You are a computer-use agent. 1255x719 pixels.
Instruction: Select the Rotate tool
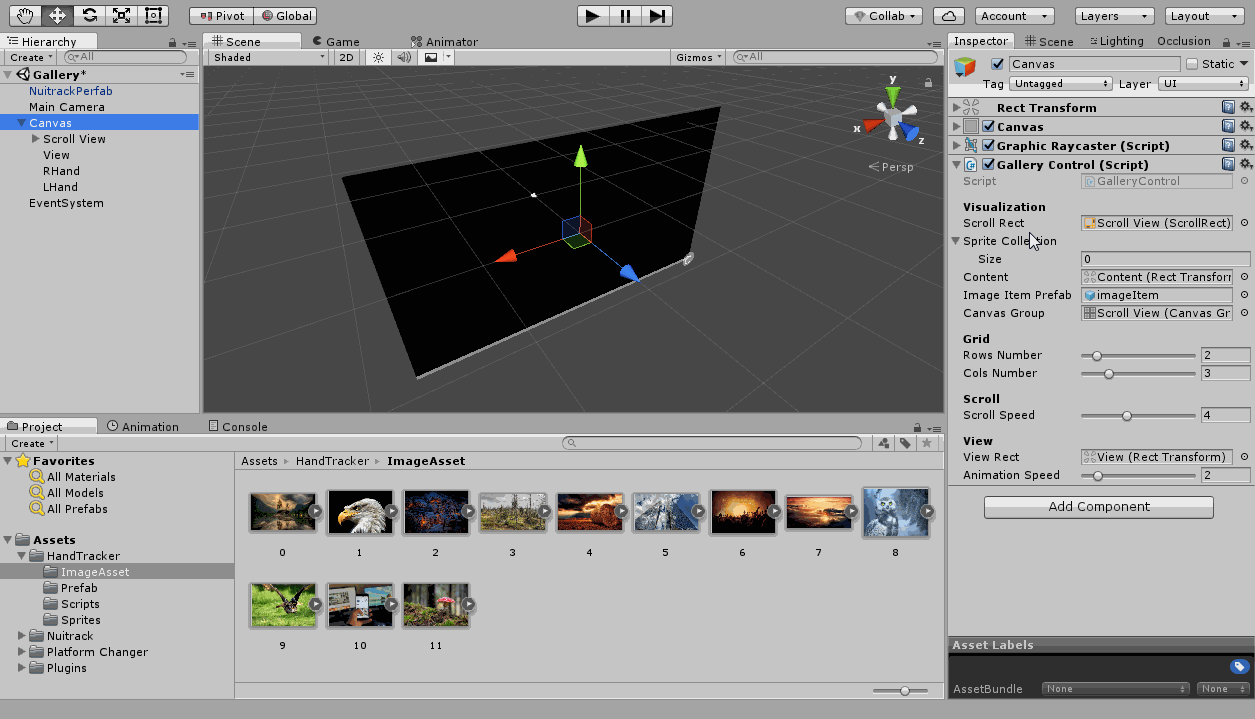89,15
